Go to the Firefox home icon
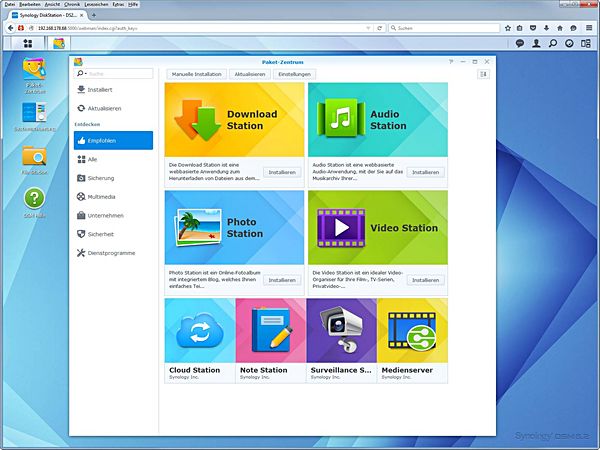 [560, 28]
